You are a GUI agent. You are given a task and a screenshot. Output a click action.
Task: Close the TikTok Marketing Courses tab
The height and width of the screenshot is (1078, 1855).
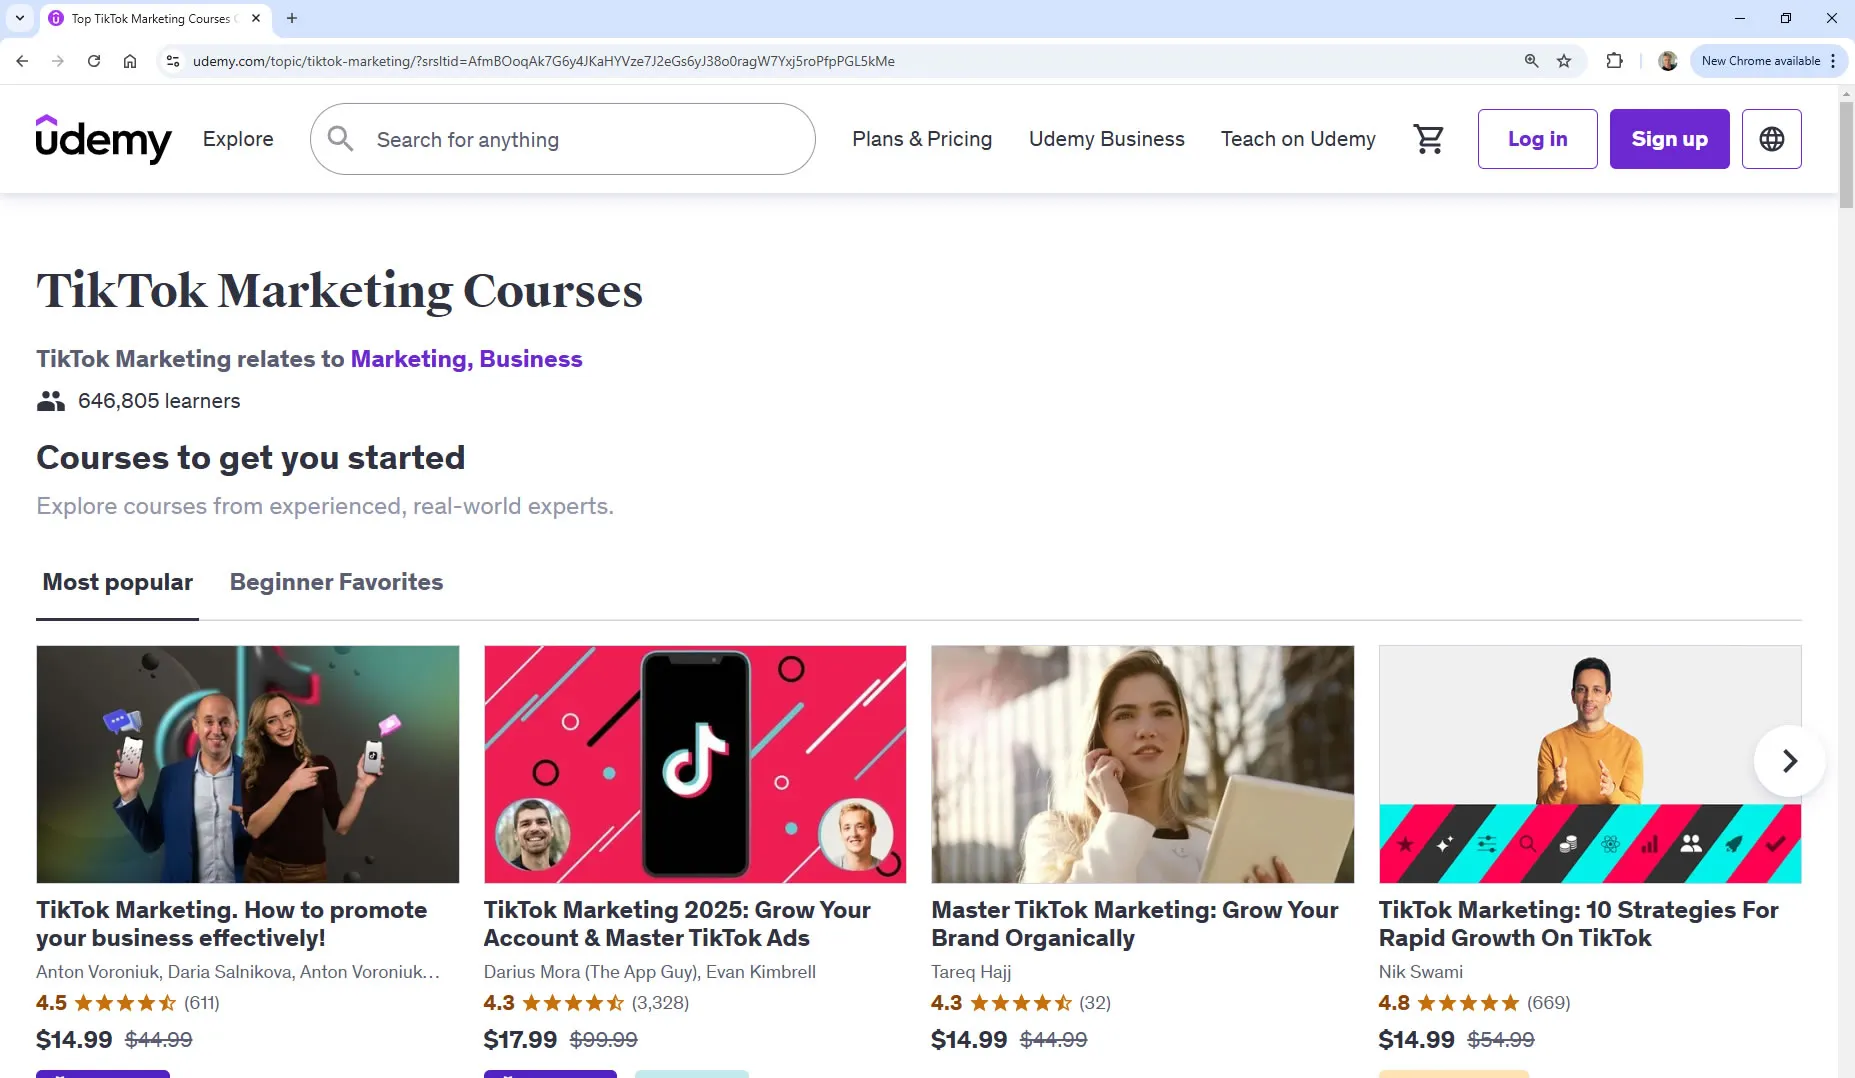[x=256, y=18]
